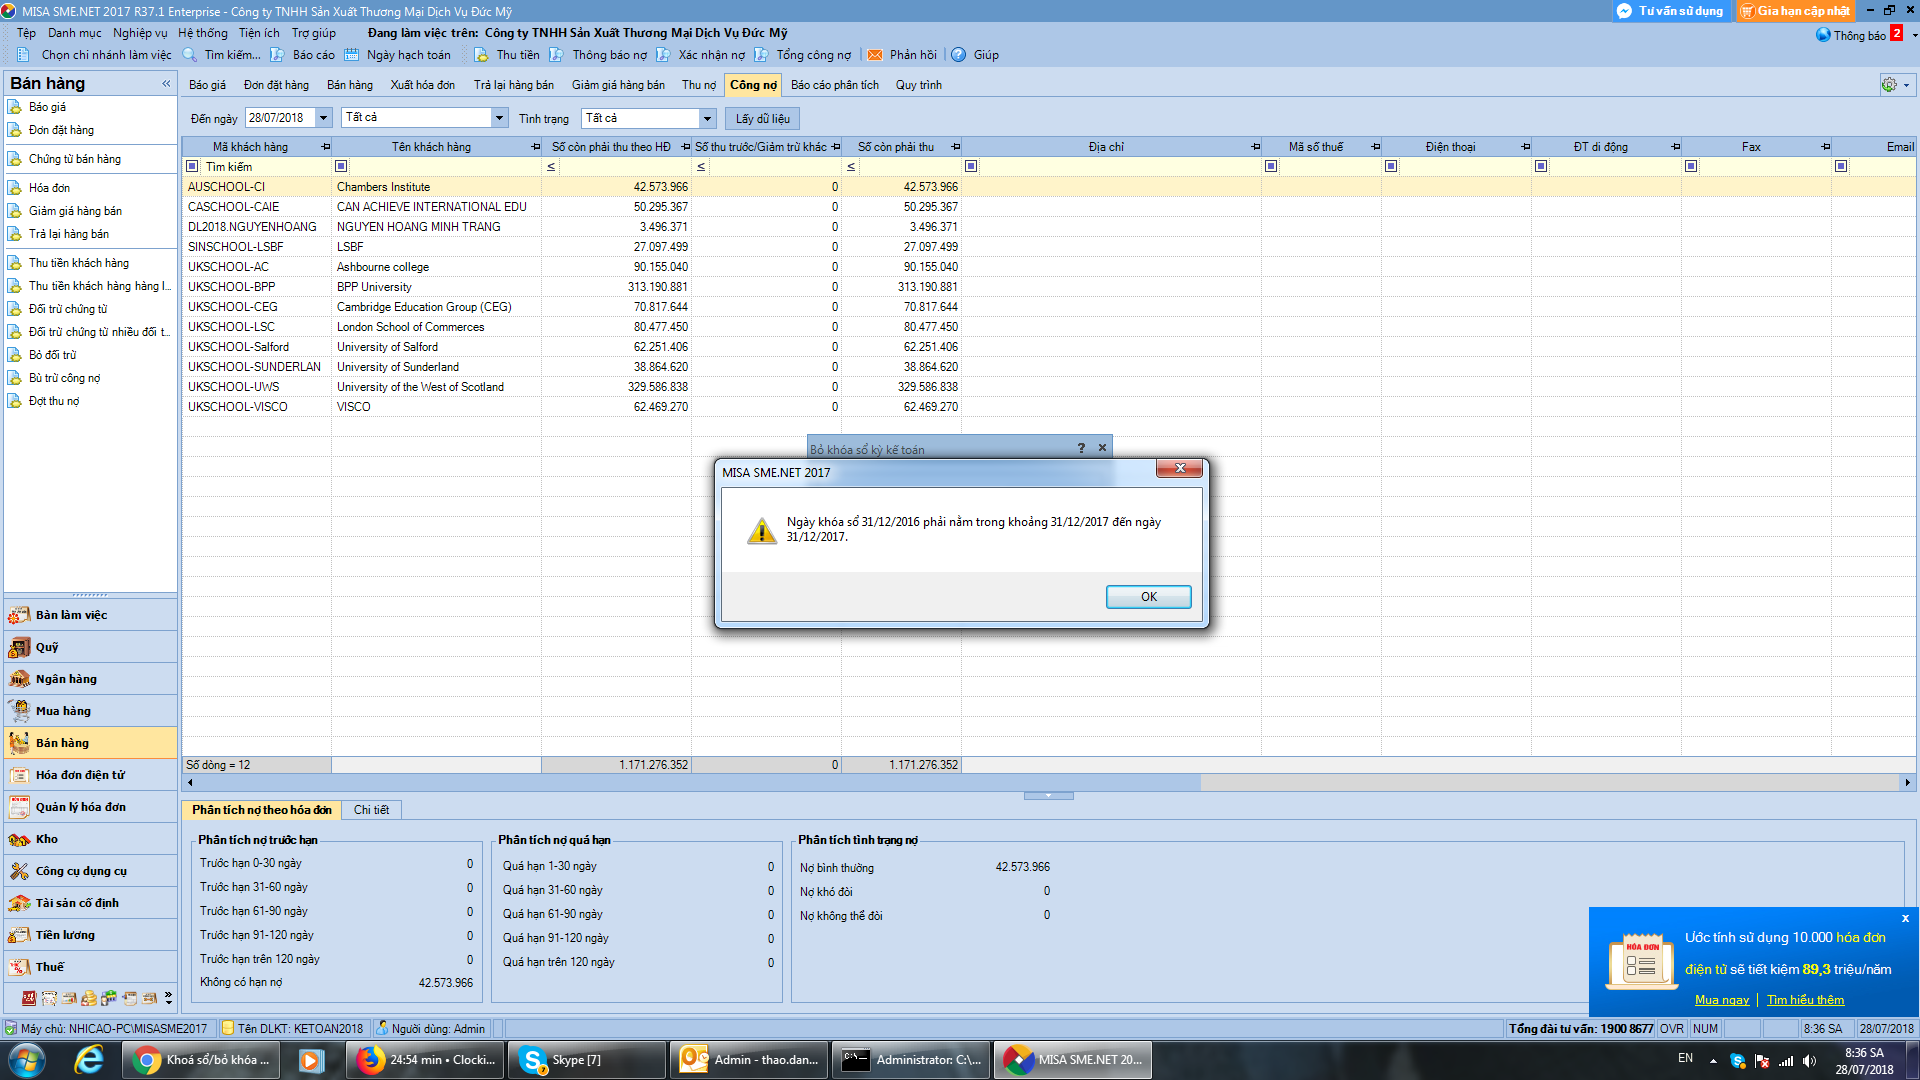Open the Hóa đơn điện tử module

91,775
